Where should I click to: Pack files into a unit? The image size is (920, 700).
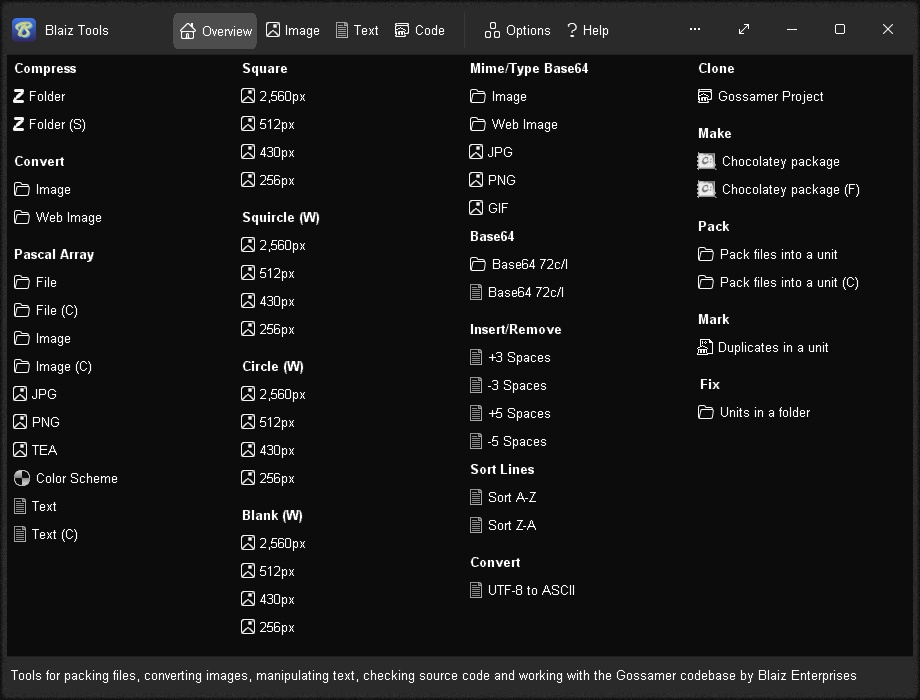777,254
